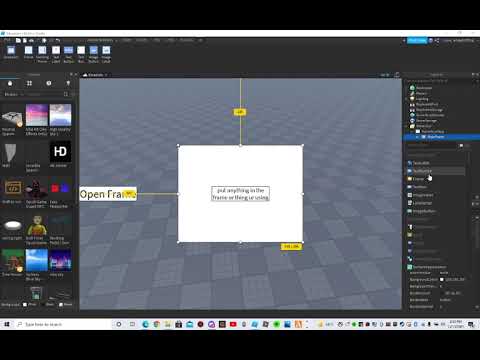The width and height of the screenshot is (480, 360).
Task: Insert a Text Label from the ribbon
Action: tap(56, 54)
